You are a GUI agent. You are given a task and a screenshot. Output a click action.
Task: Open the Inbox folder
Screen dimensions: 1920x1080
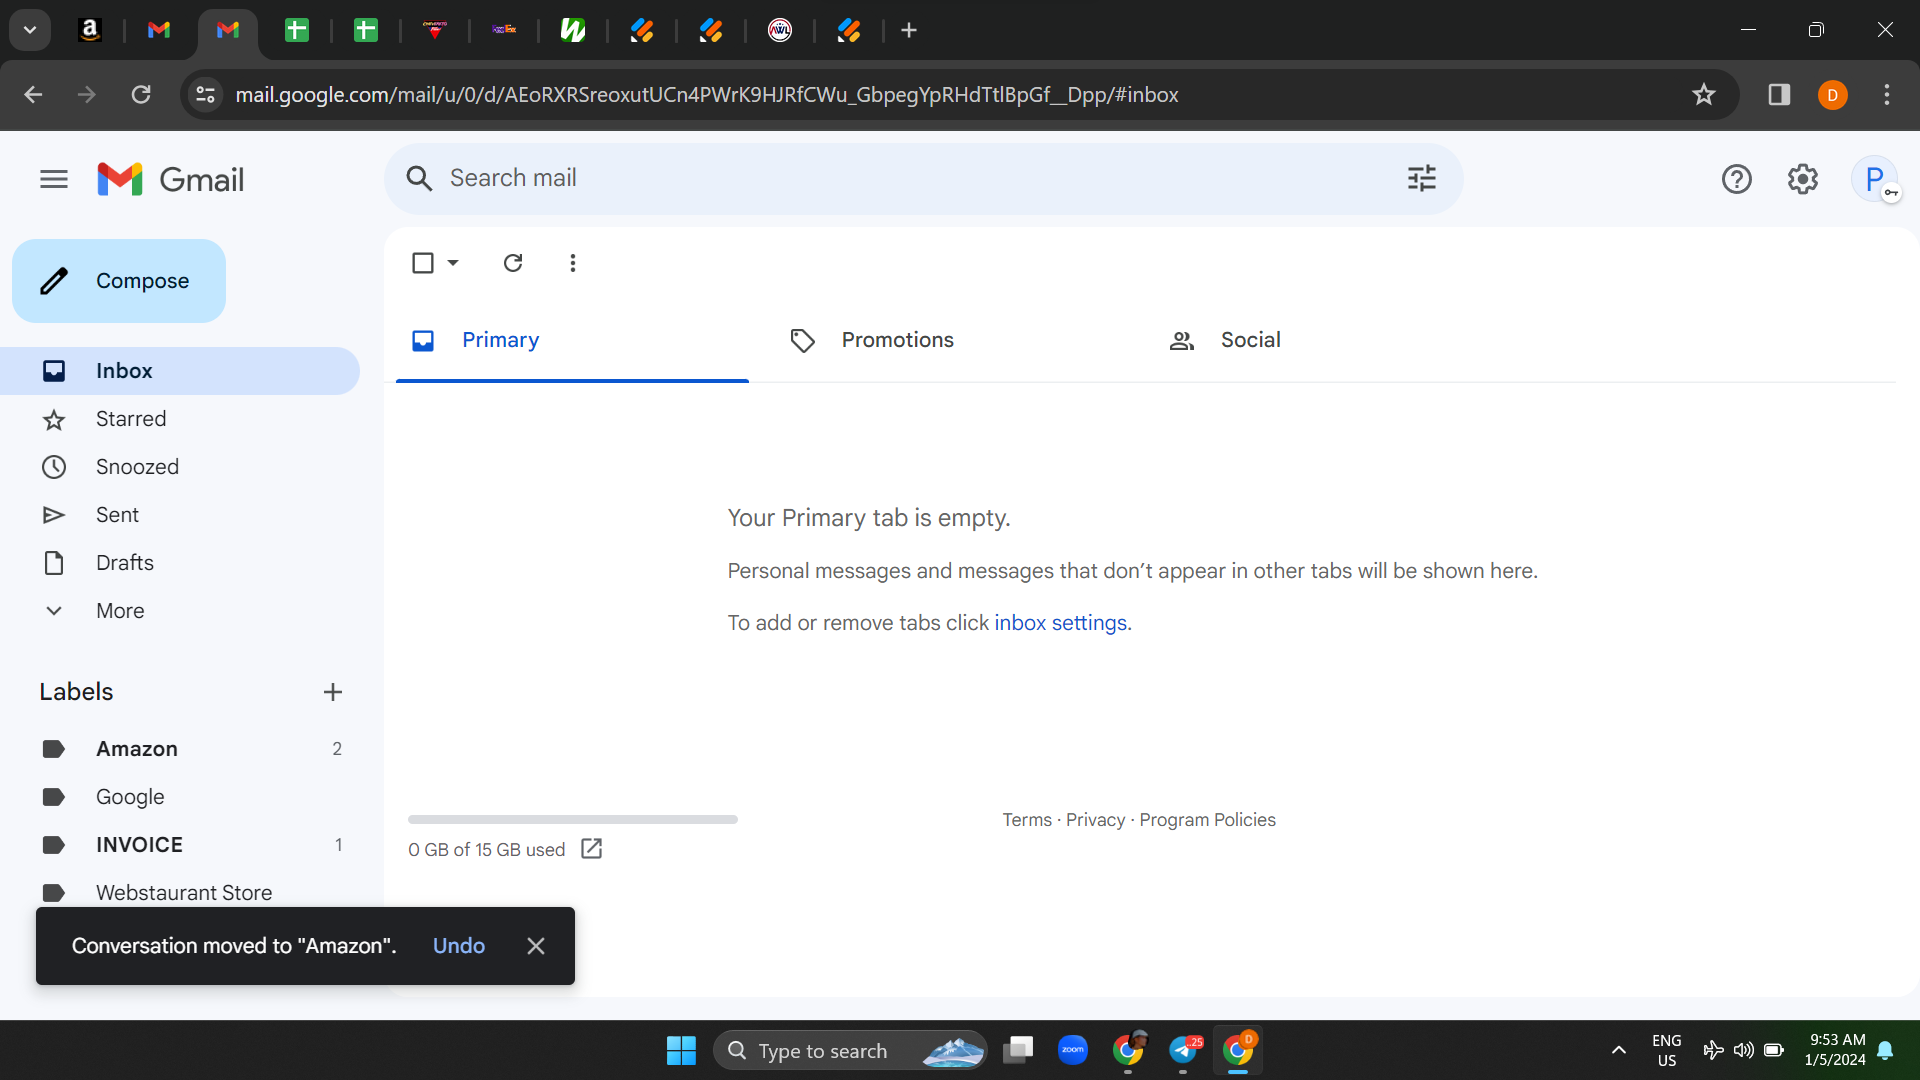180,371
